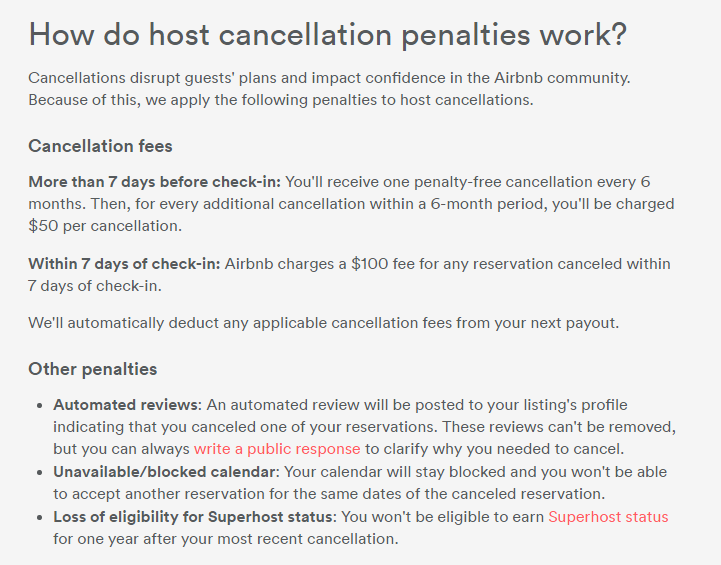Click the bold "More than 7 days before check-in" label

(x=155, y=182)
